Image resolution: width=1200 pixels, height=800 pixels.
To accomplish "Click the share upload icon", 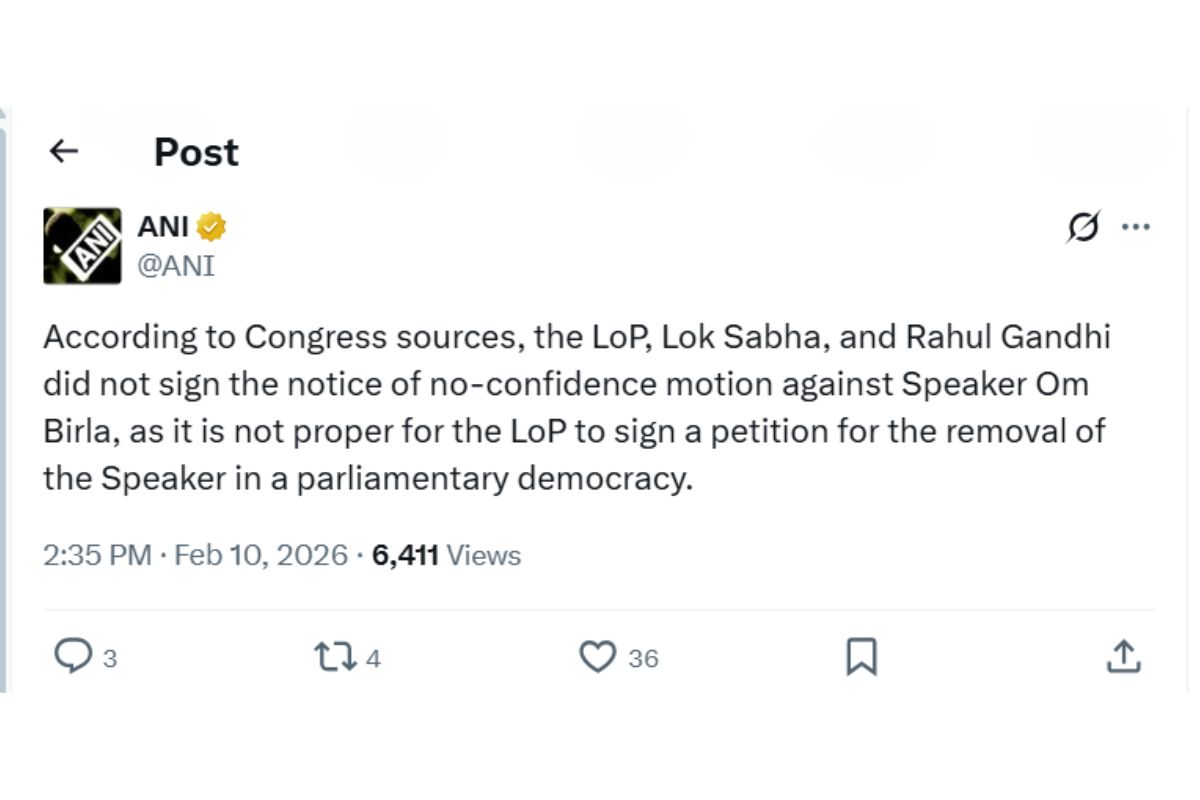I will tap(1123, 657).
